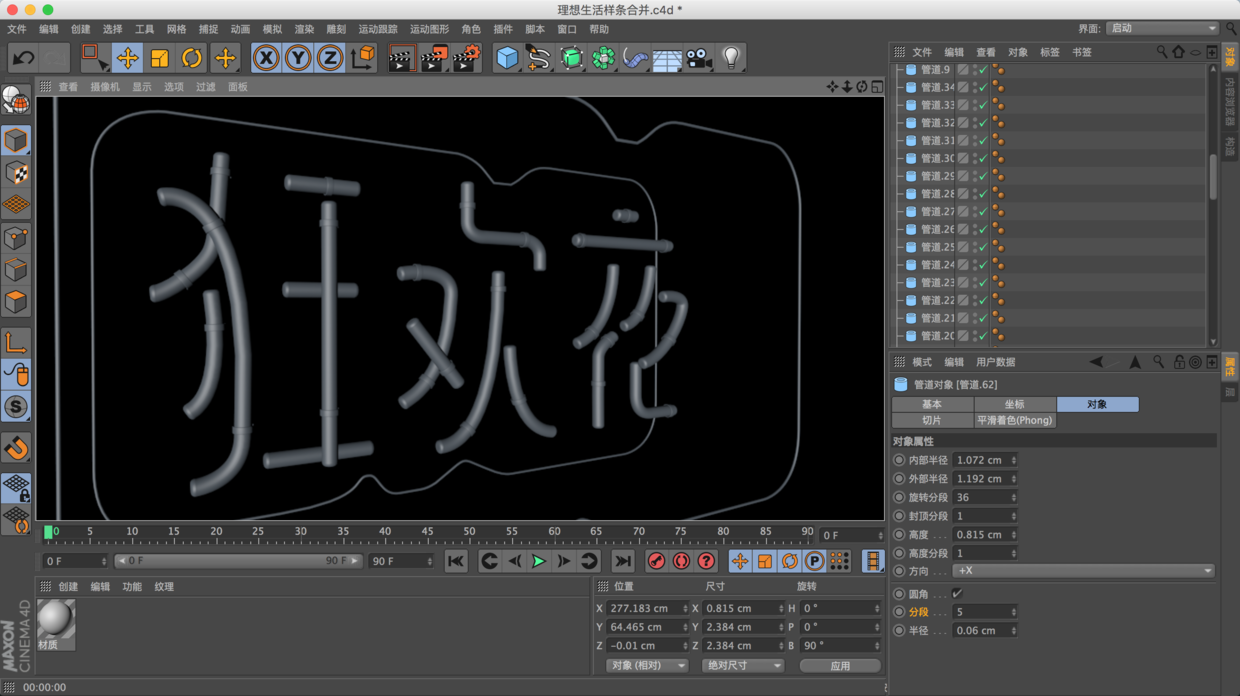The height and width of the screenshot is (696, 1240).
Task: Open the 渲染 menu
Action: (304, 30)
